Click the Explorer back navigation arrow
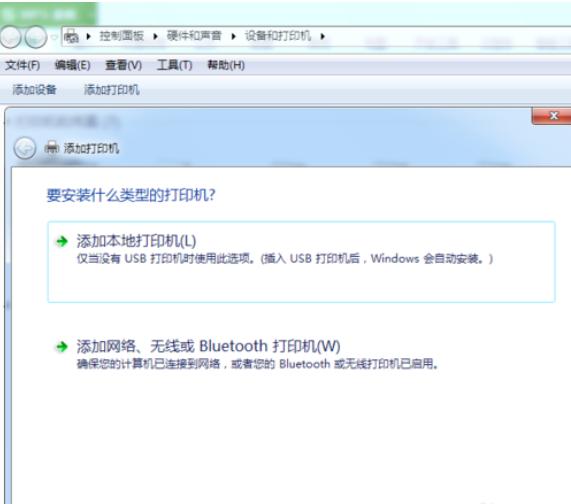This screenshot has height=504, width=571. click(x=11, y=37)
